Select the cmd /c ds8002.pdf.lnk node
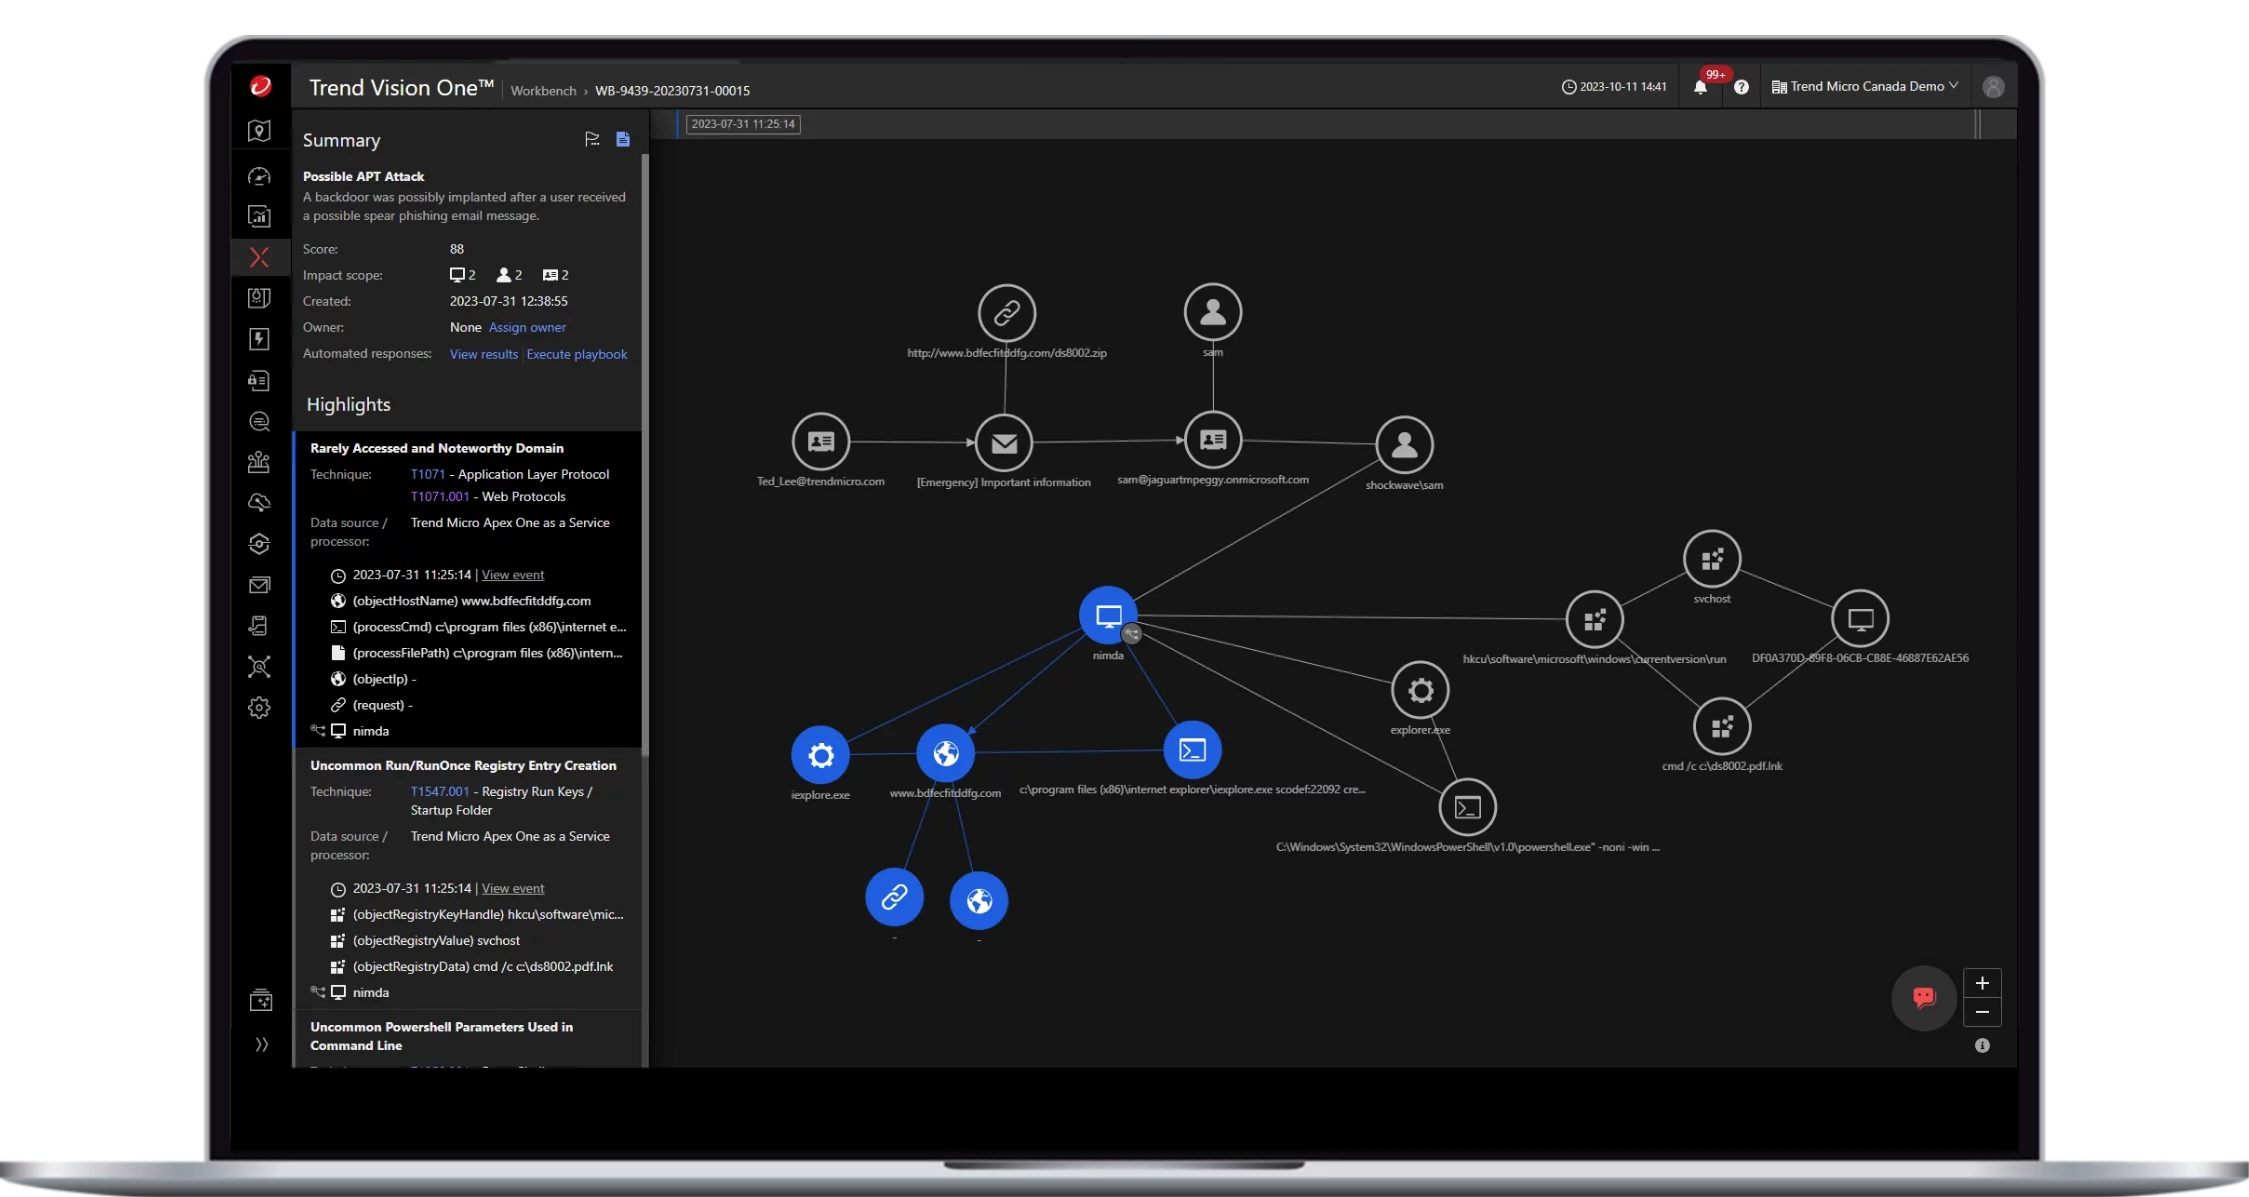The image size is (2249, 1197). [x=1721, y=727]
